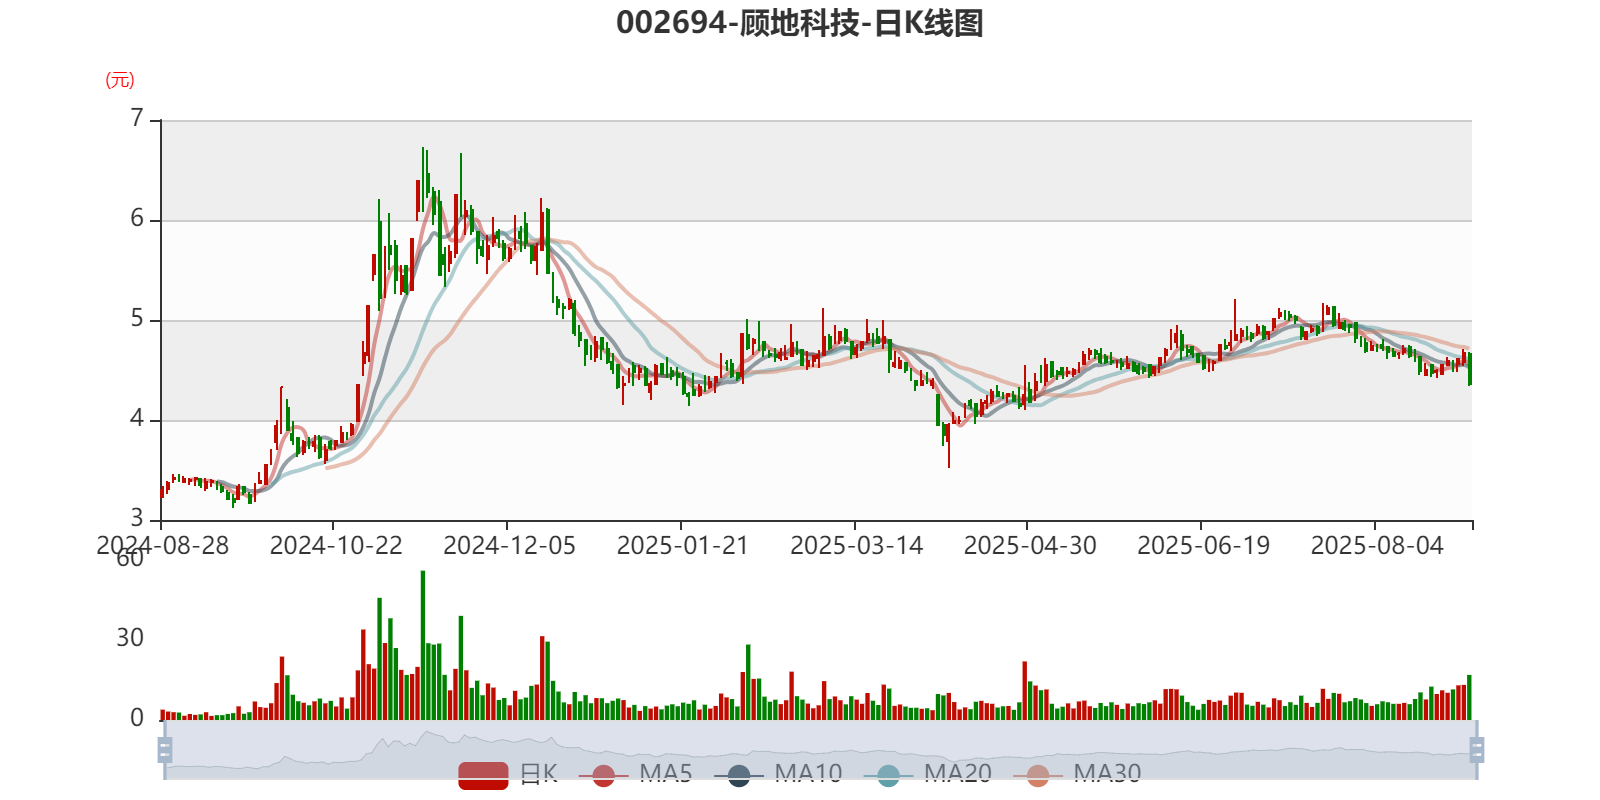Toggle the MA30 line legend
Screen dimensions: 1600x800
tap(1077, 774)
